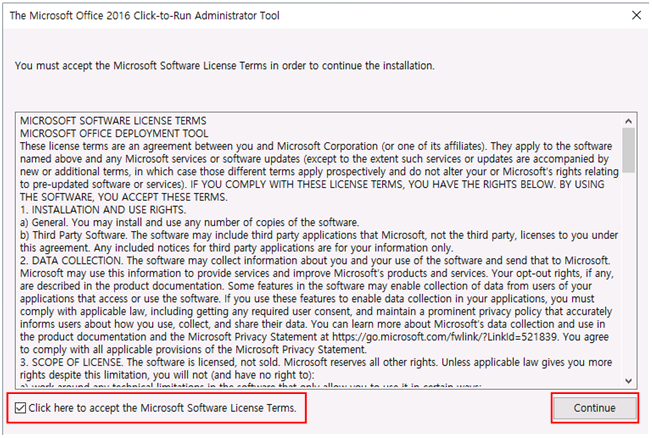Screen dimensions: 652x438
Task: Click the "a) General. You may install" line
Action: (190, 222)
